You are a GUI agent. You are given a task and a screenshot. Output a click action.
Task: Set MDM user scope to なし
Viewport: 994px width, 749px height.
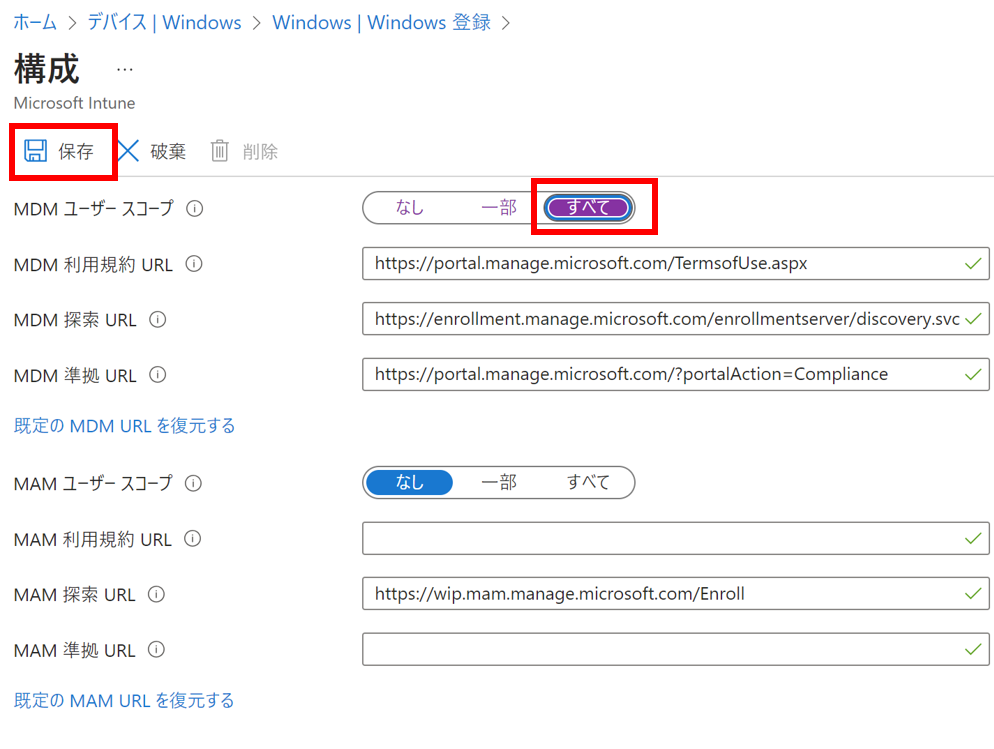[409, 208]
